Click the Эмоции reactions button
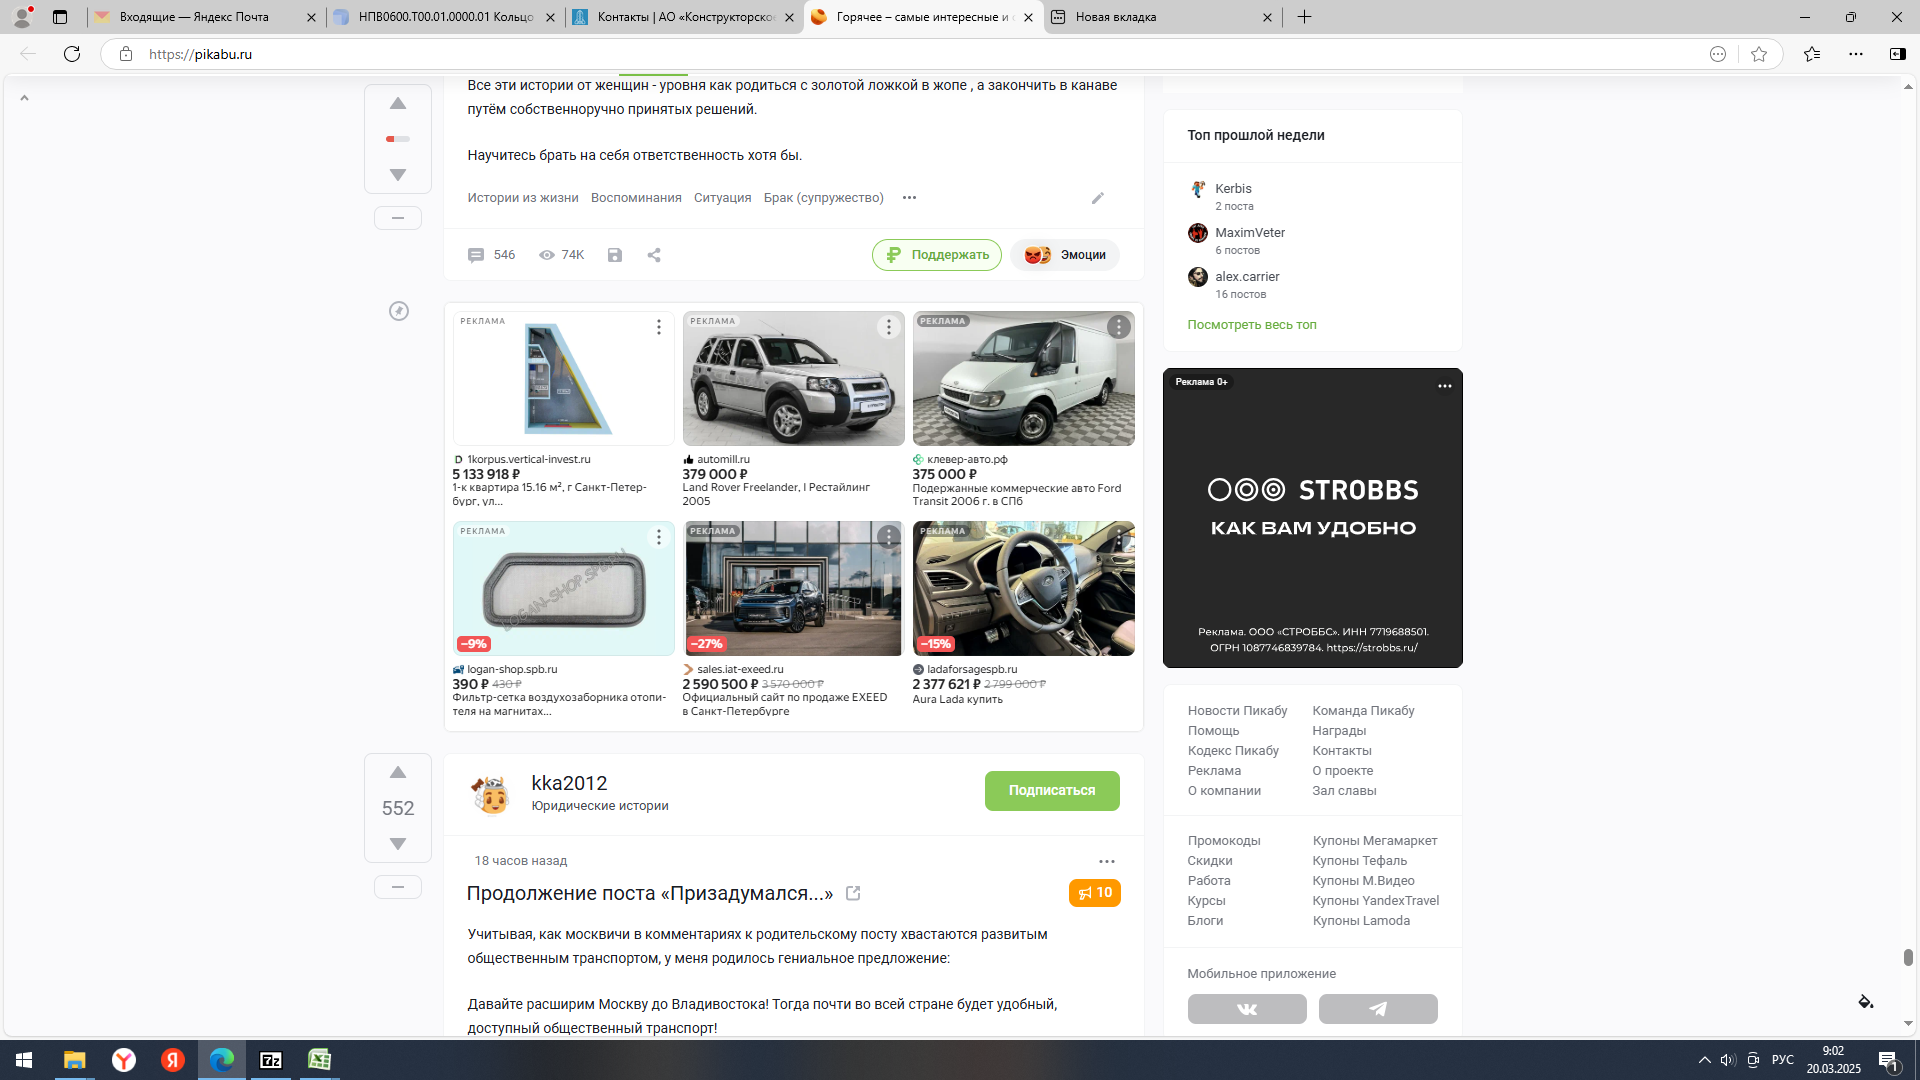The height and width of the screenshot is (1080, 1920). (1065, 255)
